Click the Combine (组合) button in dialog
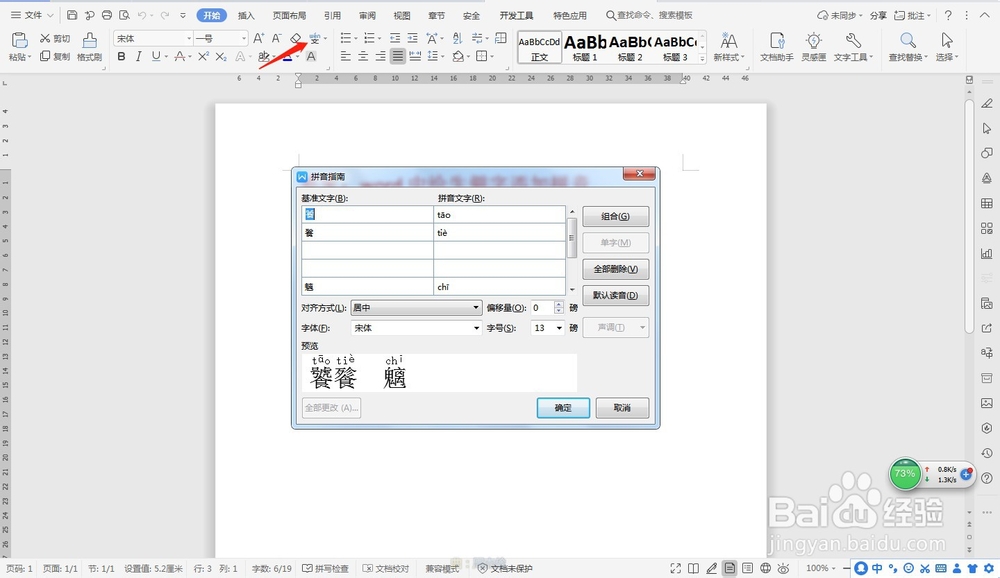Viewport: 1000px width, 578px height. [615, 216]
